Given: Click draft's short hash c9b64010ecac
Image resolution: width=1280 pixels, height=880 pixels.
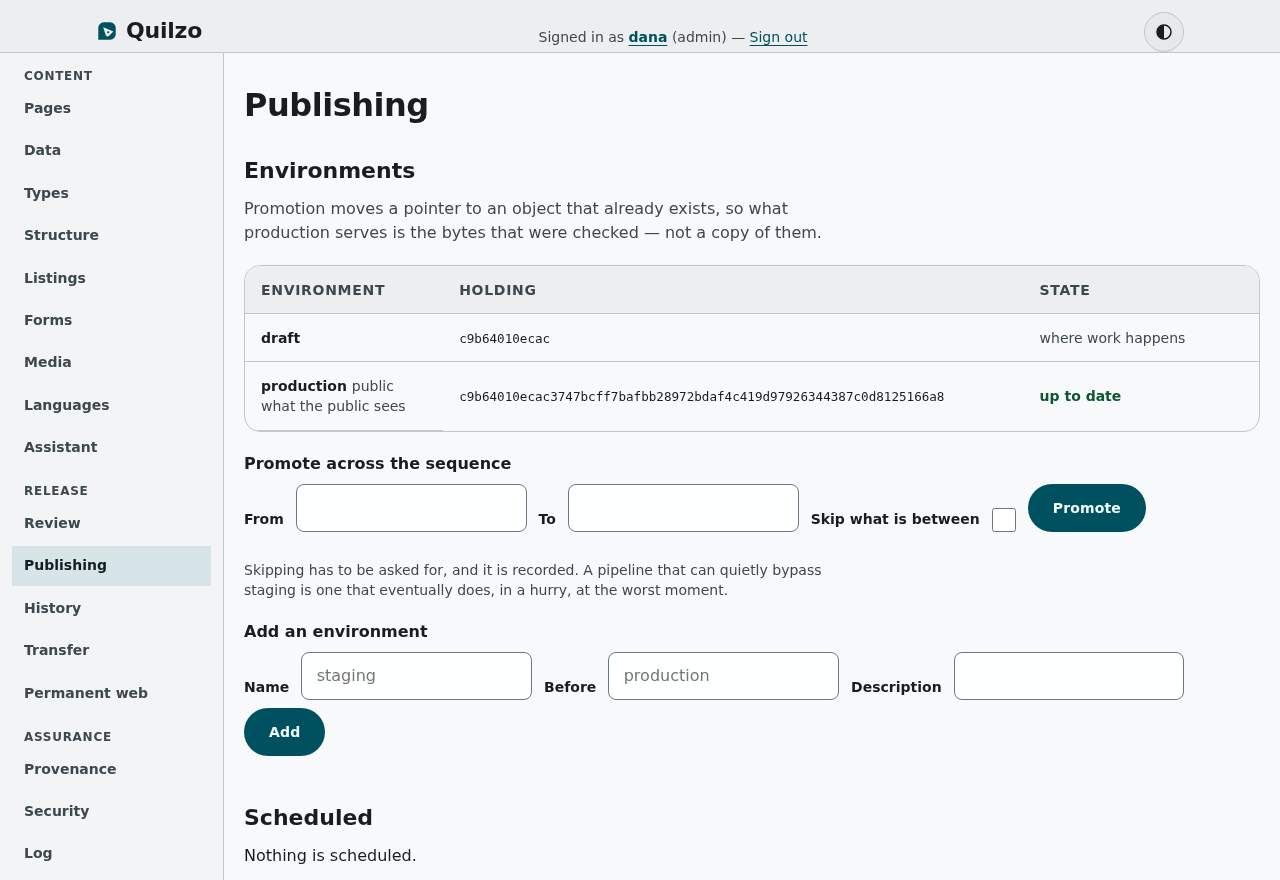Looking at the screenshot, I should [504, 339].
